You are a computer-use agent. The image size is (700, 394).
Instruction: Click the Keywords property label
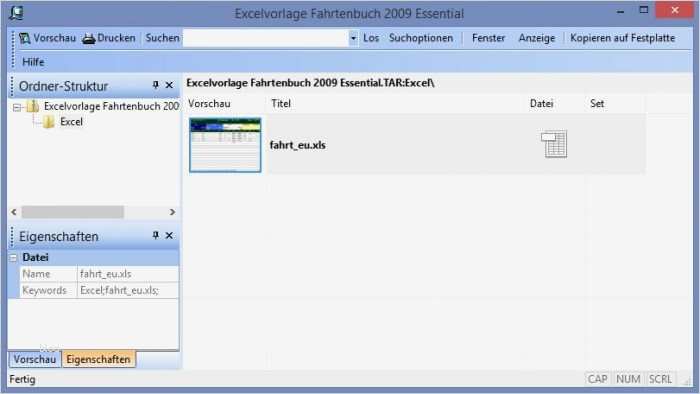(44, 290)
